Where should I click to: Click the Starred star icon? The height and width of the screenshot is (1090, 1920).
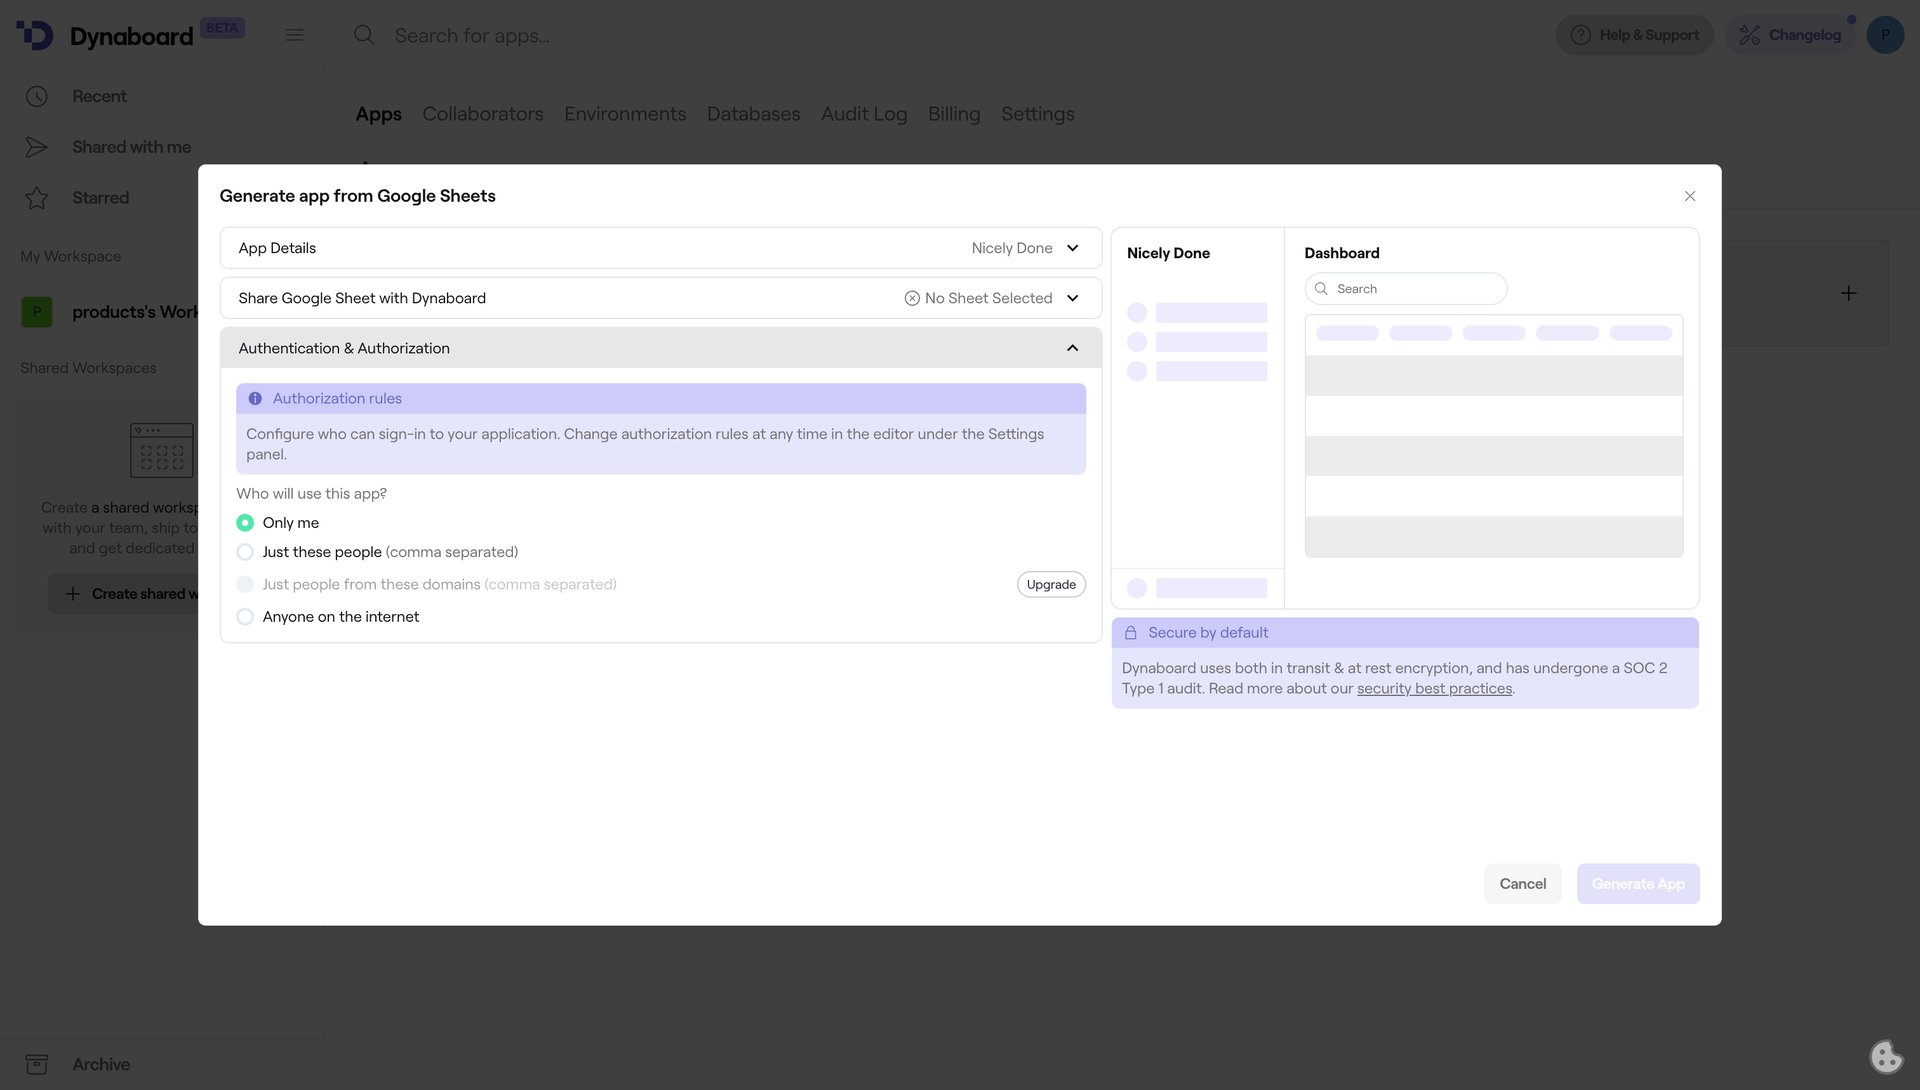pyautogui.click(x=37, y=197)
